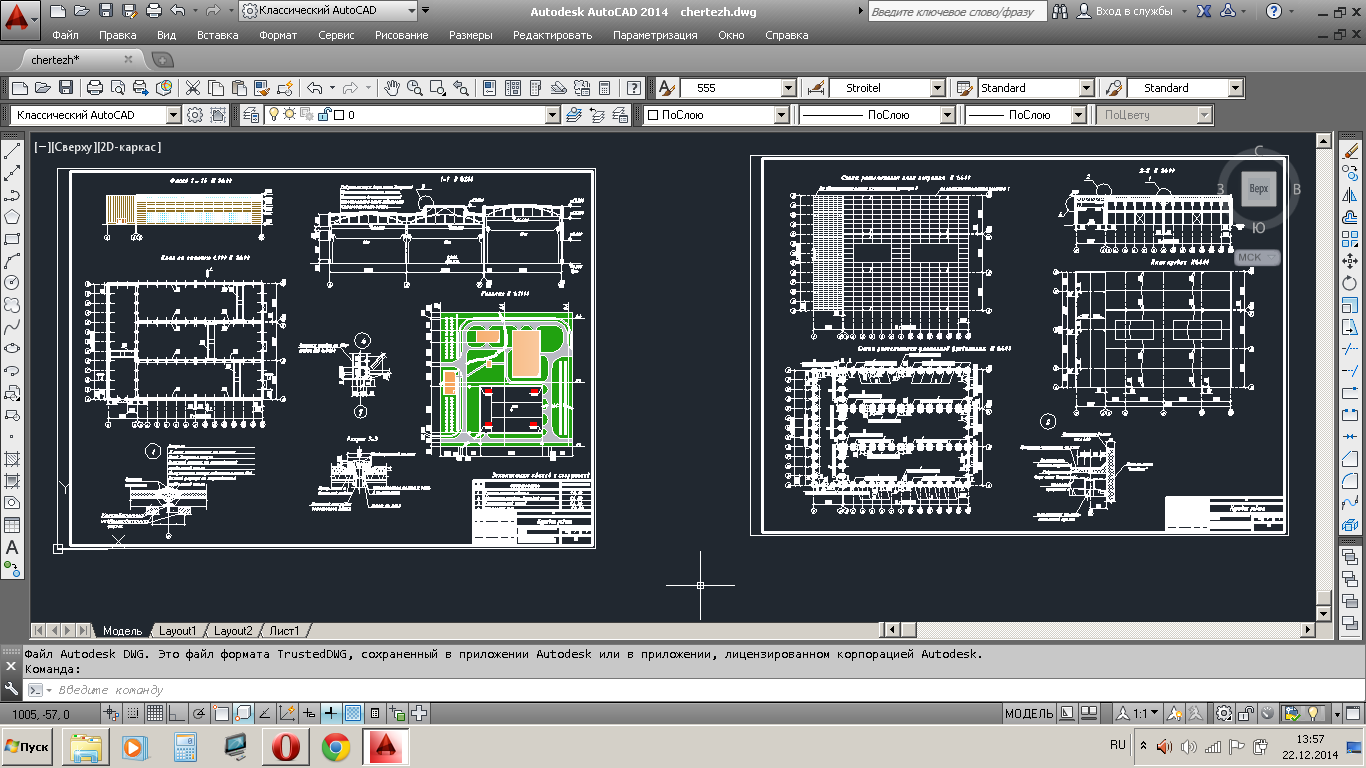Select the Mirror tool in modify toolbar
This screenshot has width=1366, height=768.
1351,196
